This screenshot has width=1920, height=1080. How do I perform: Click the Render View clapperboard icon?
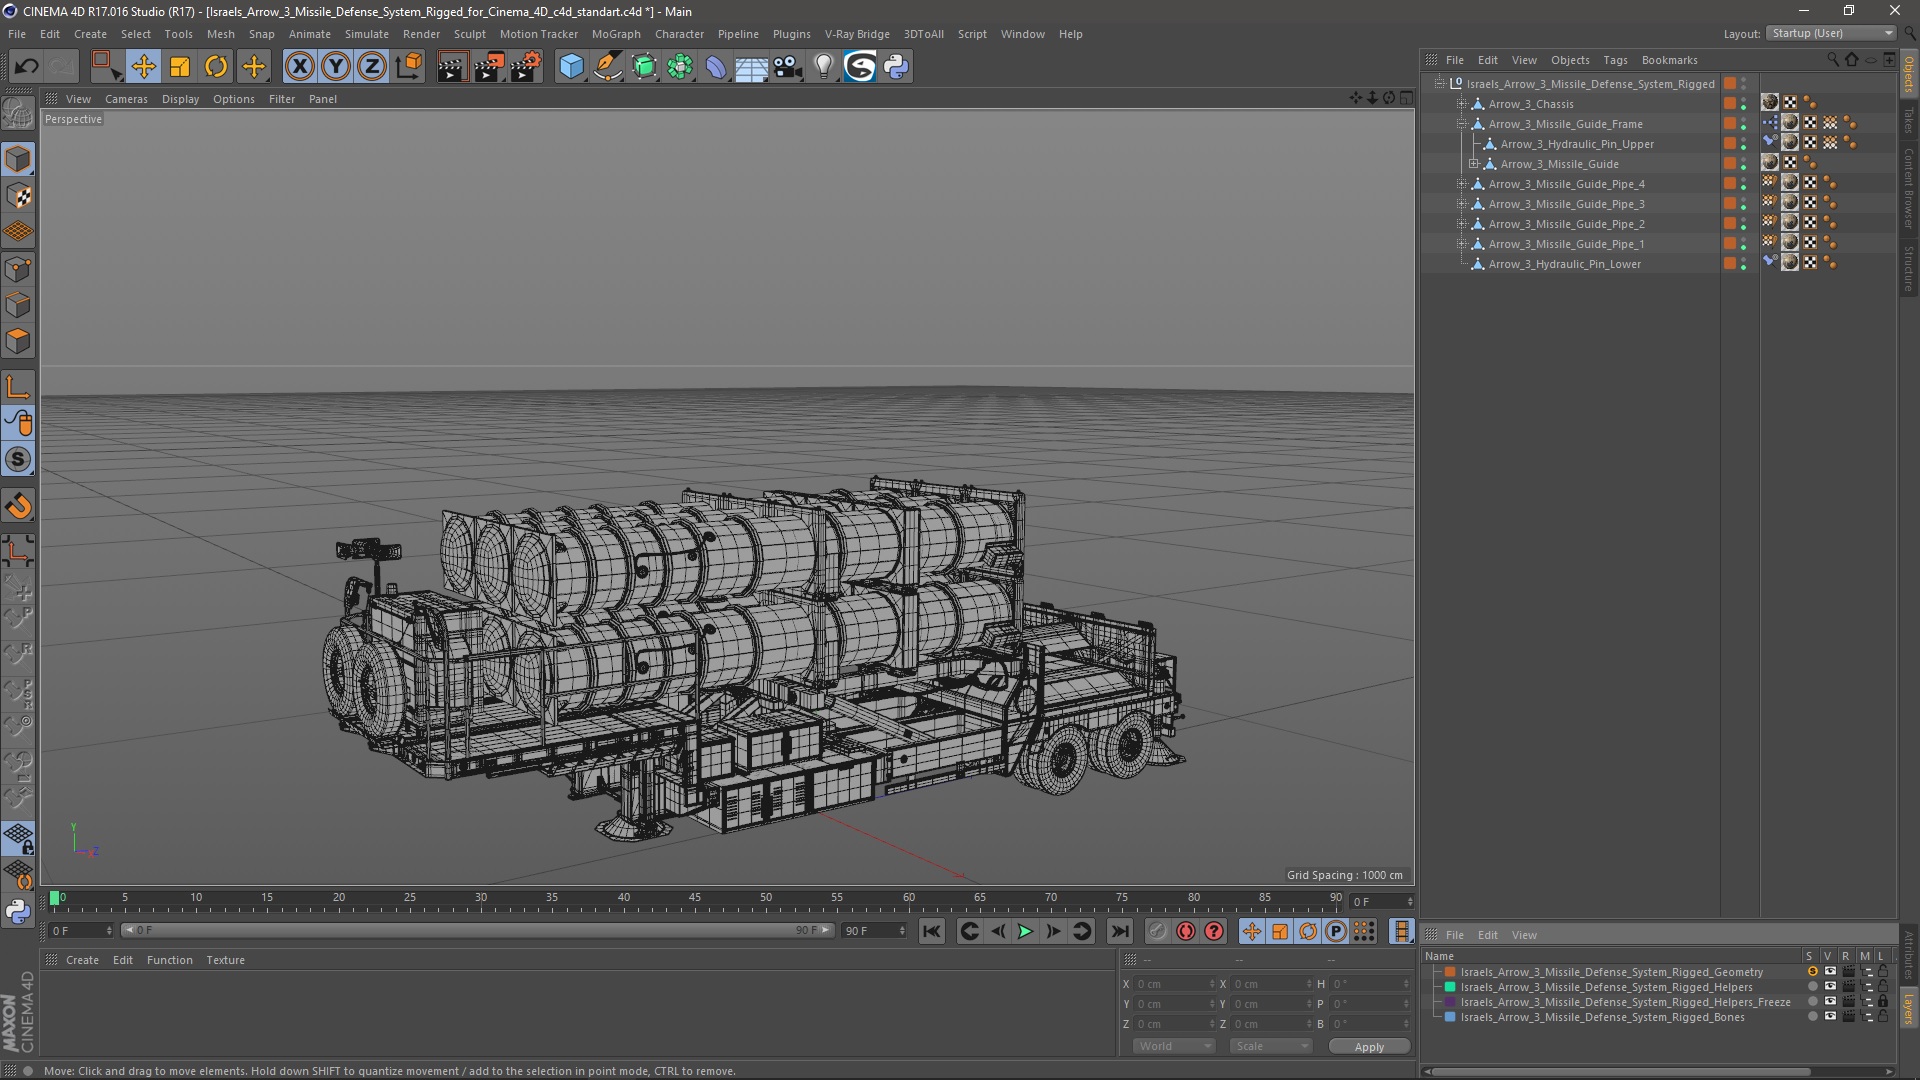point(452,67)
